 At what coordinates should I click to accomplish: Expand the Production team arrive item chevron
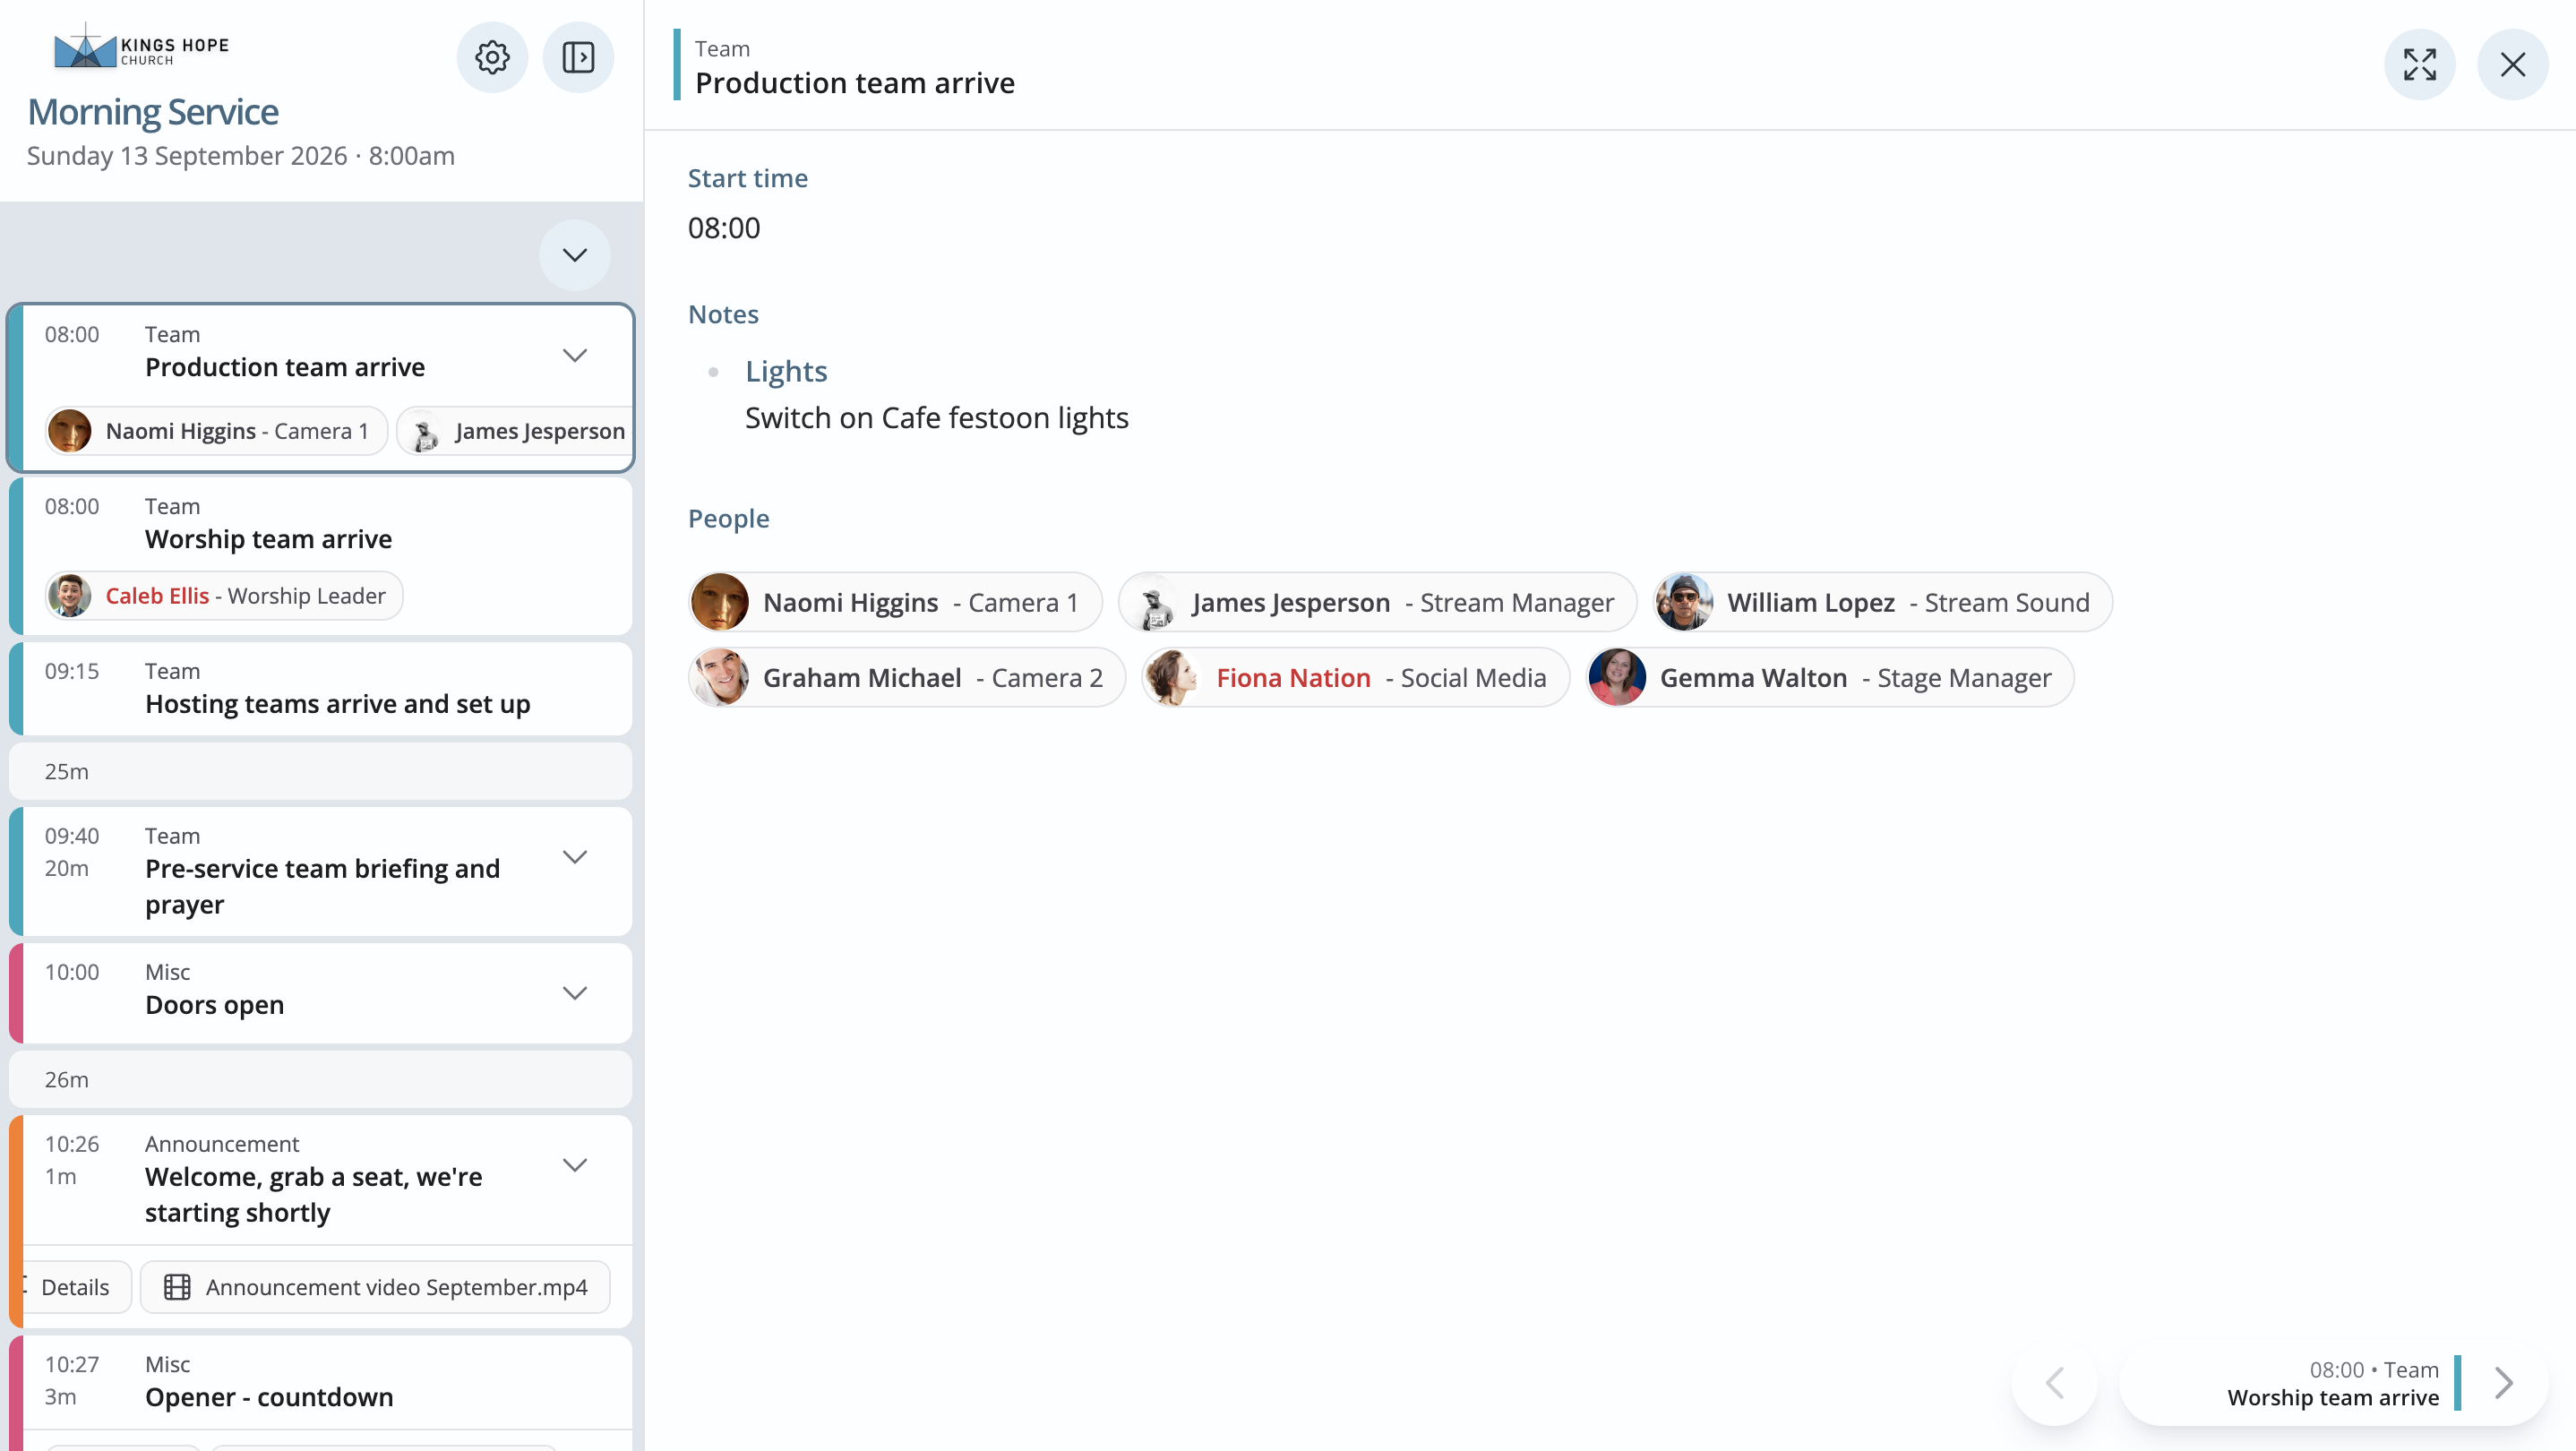(575, 355)
